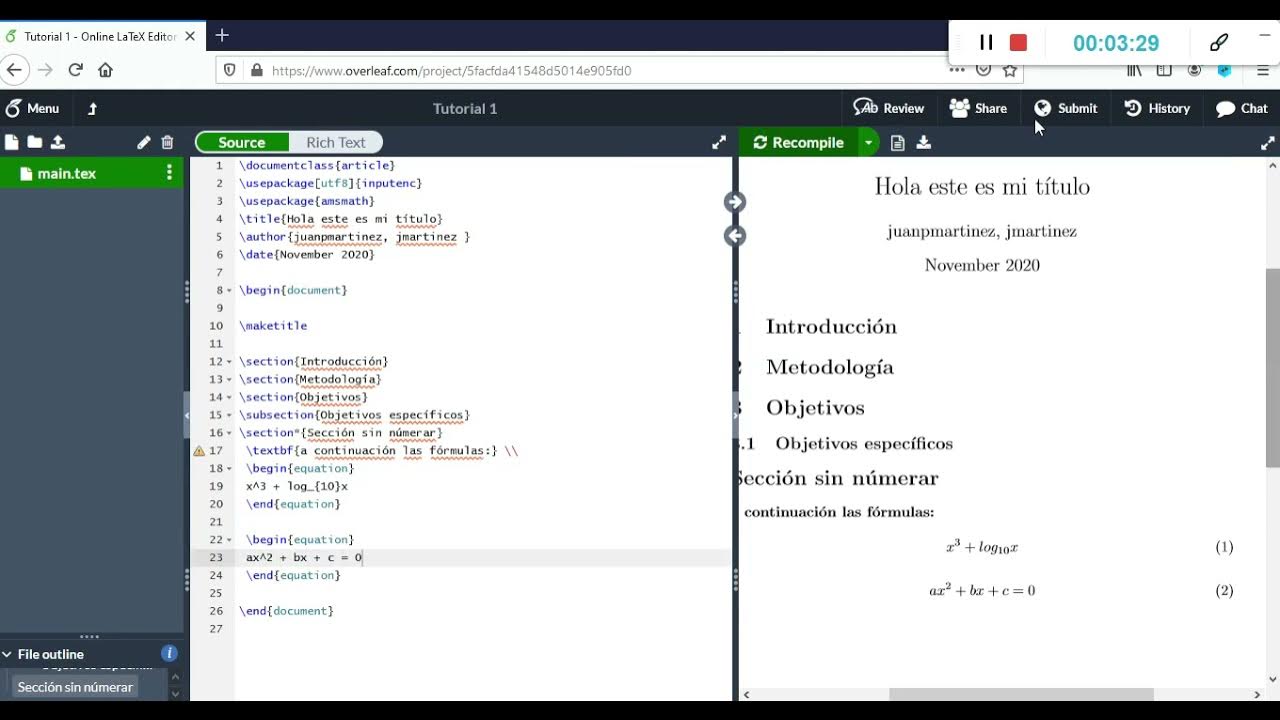Open the Chat panel
The height and width of the screenshot is (720, 1280).
point(1242,108)
